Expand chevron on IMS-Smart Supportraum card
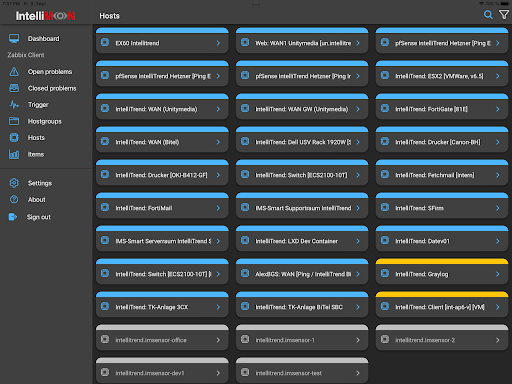The height and width of the screenshot is (384, 512). pyautogui.click(x=358, y=208)
